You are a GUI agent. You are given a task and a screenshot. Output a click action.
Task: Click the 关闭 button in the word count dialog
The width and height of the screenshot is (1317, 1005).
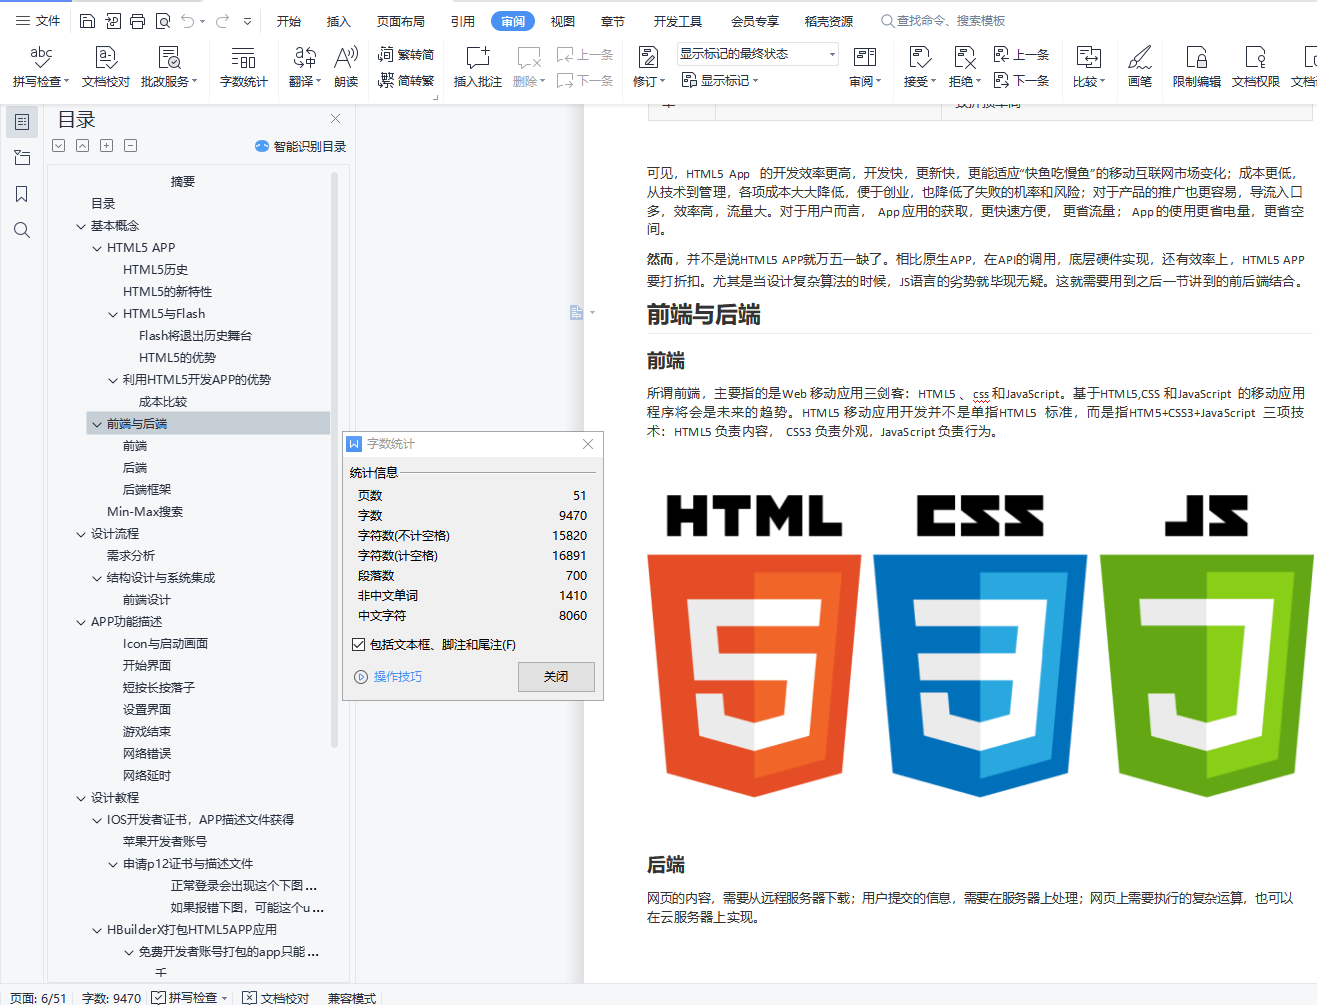[x=556, y=677]
